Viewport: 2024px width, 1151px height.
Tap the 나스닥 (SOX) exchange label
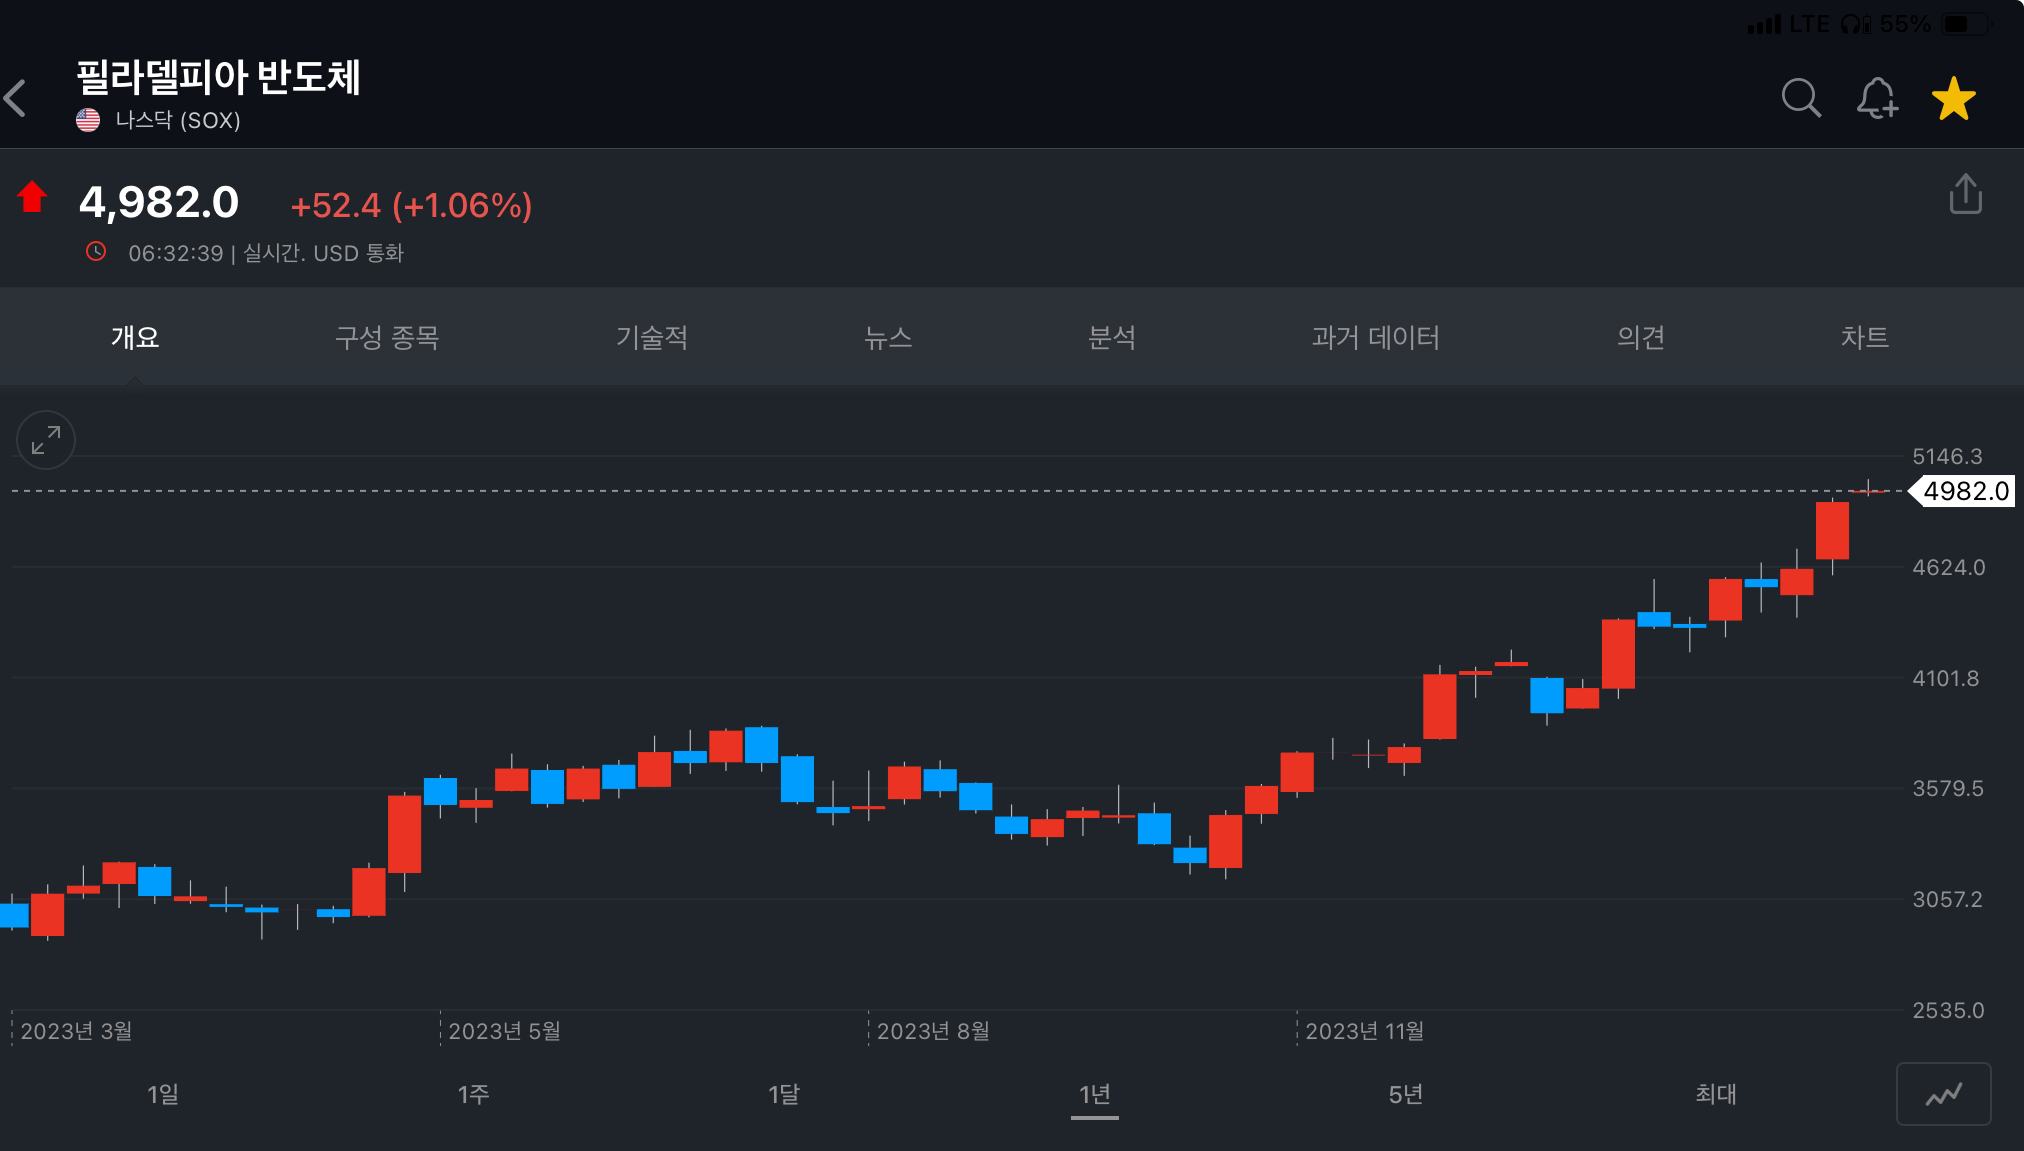point(178,120)
